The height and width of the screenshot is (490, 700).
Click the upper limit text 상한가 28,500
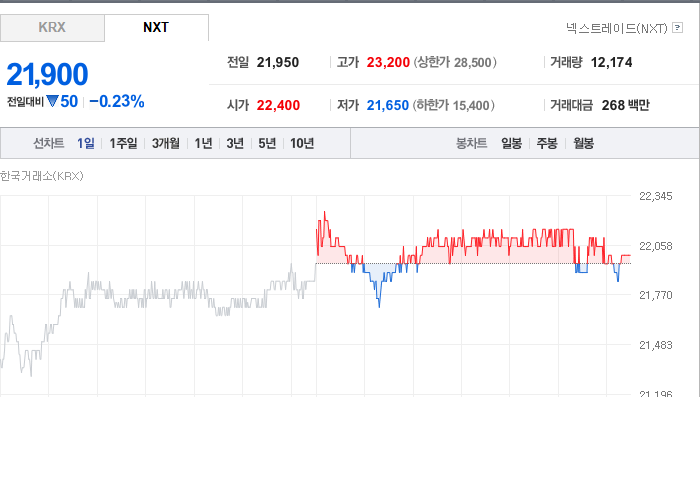click(455, 62)
